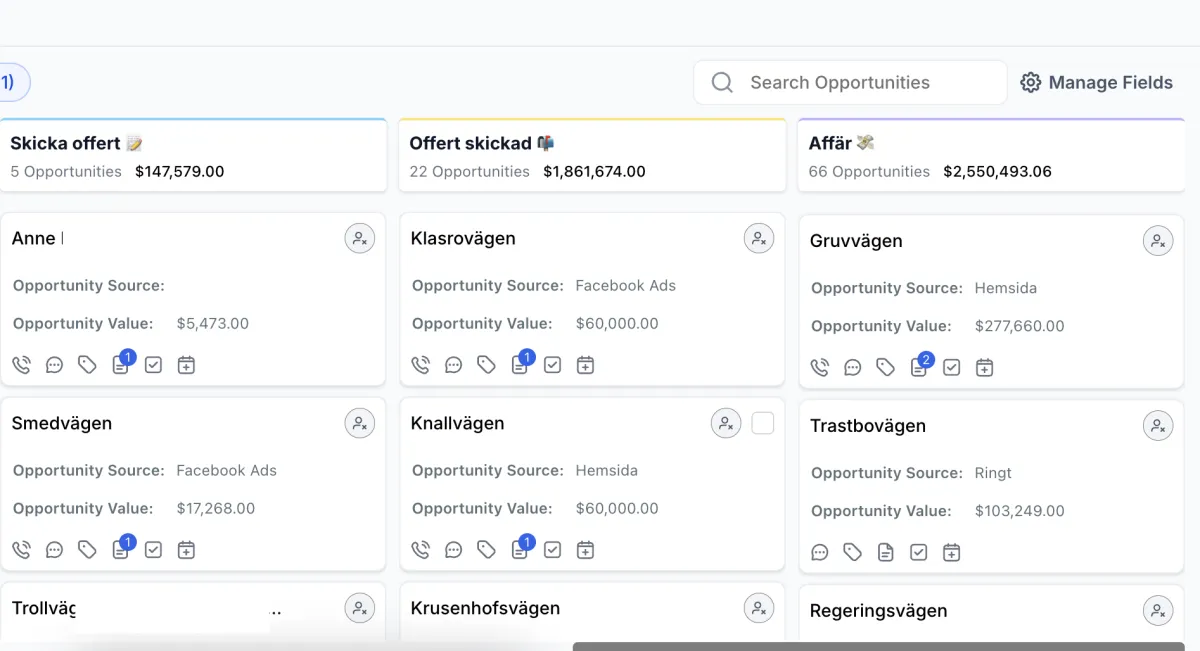1200x651 pixels.
Task: Open notes icon on Gruvvägen card
Action: tap(918, 368)
